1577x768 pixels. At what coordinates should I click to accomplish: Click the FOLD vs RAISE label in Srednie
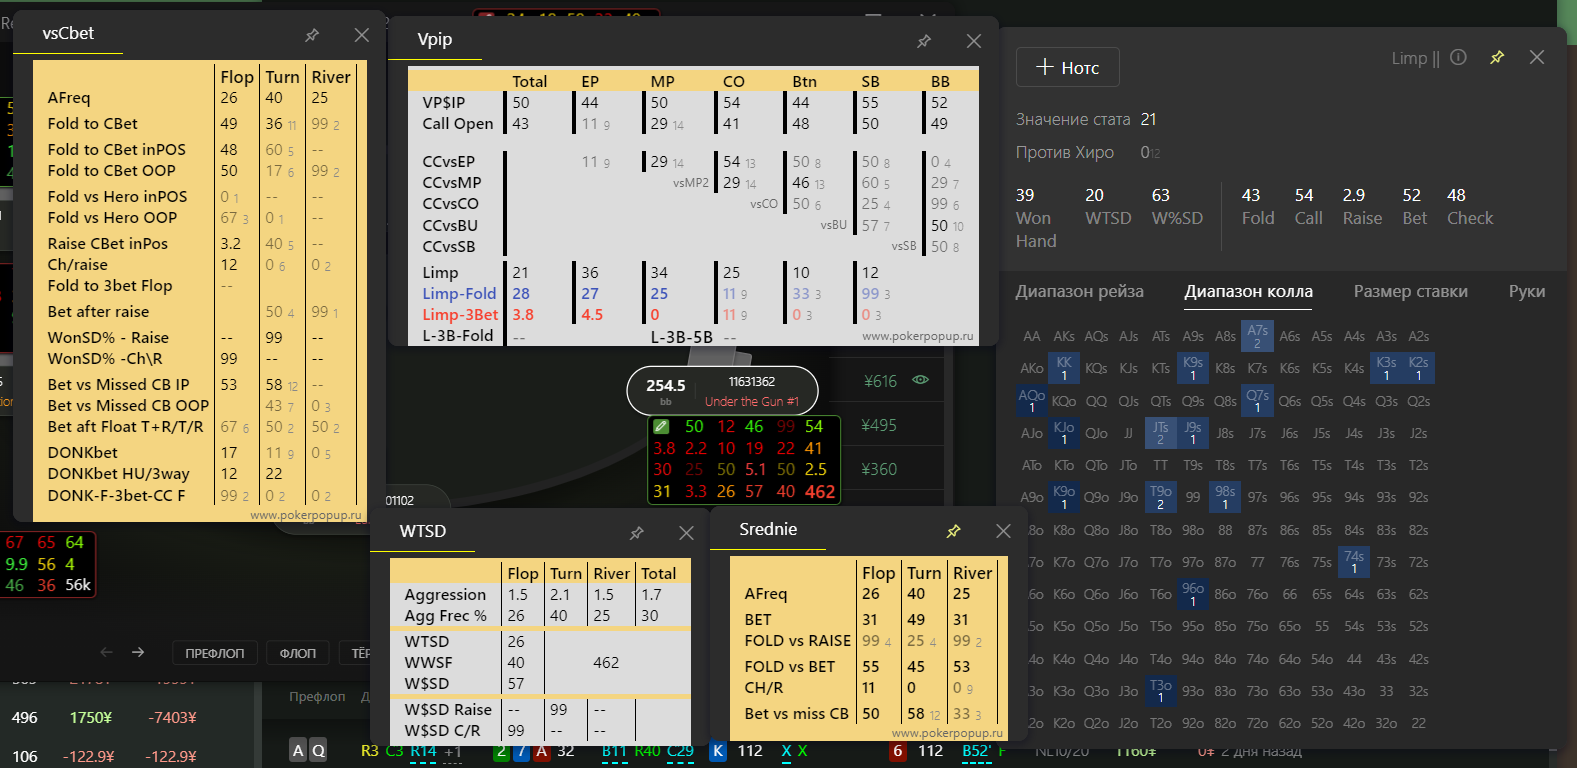797,640
